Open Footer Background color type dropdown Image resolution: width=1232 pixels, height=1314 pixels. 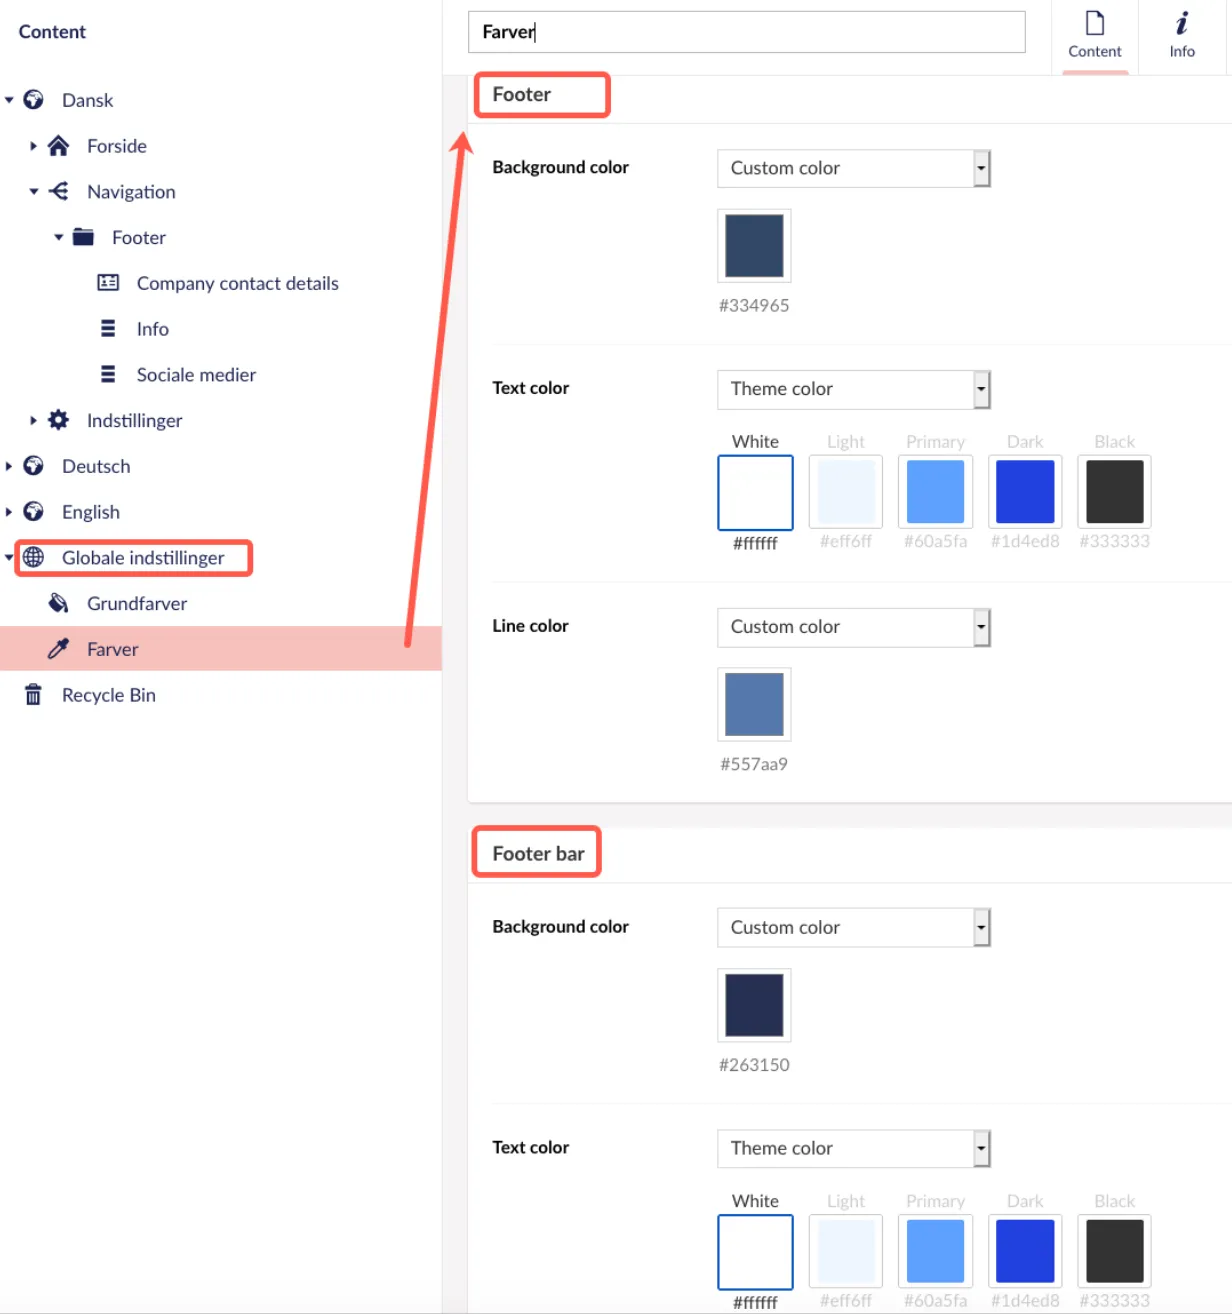[854, 168]
